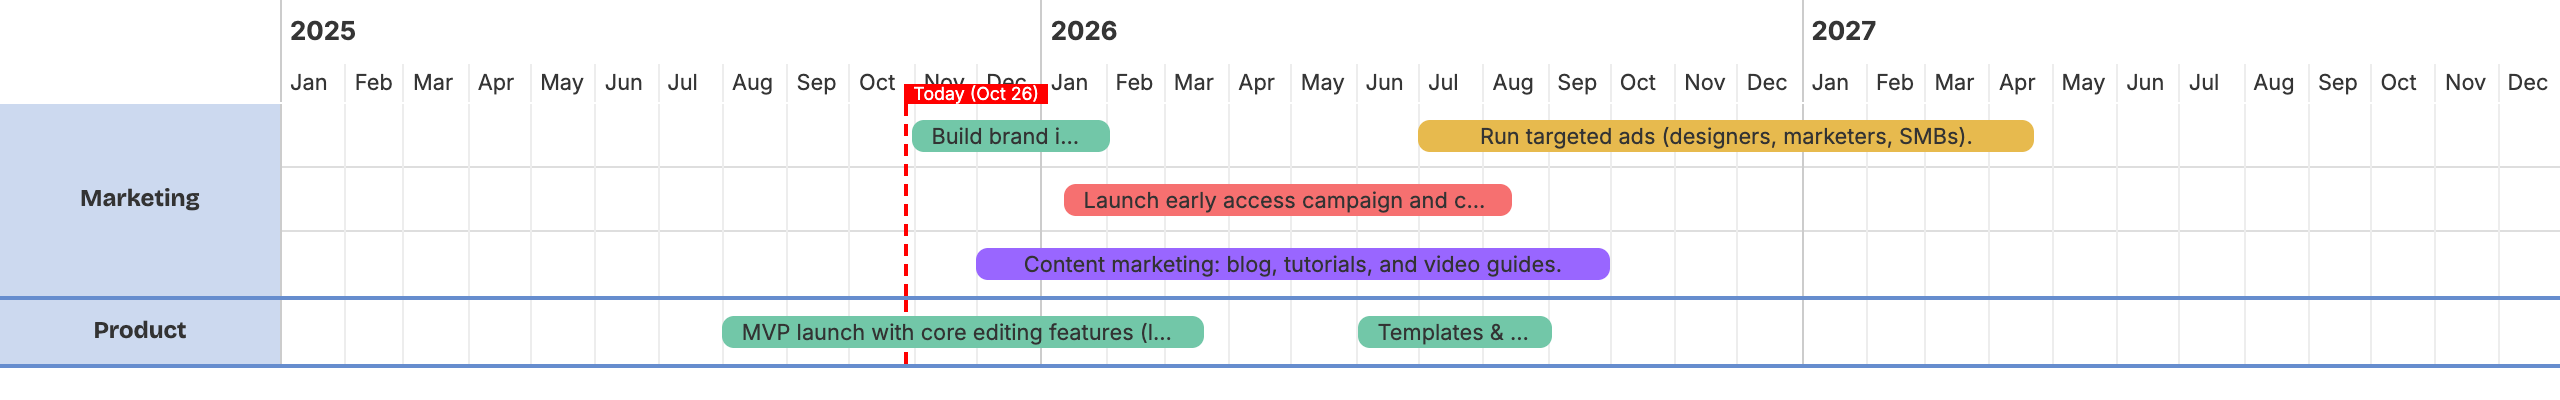This screenshot has width=2560, height=400.
Task: Open the "MVP launch with core editing features" bar
Action: pyautogui.click(x=962, y=332)
